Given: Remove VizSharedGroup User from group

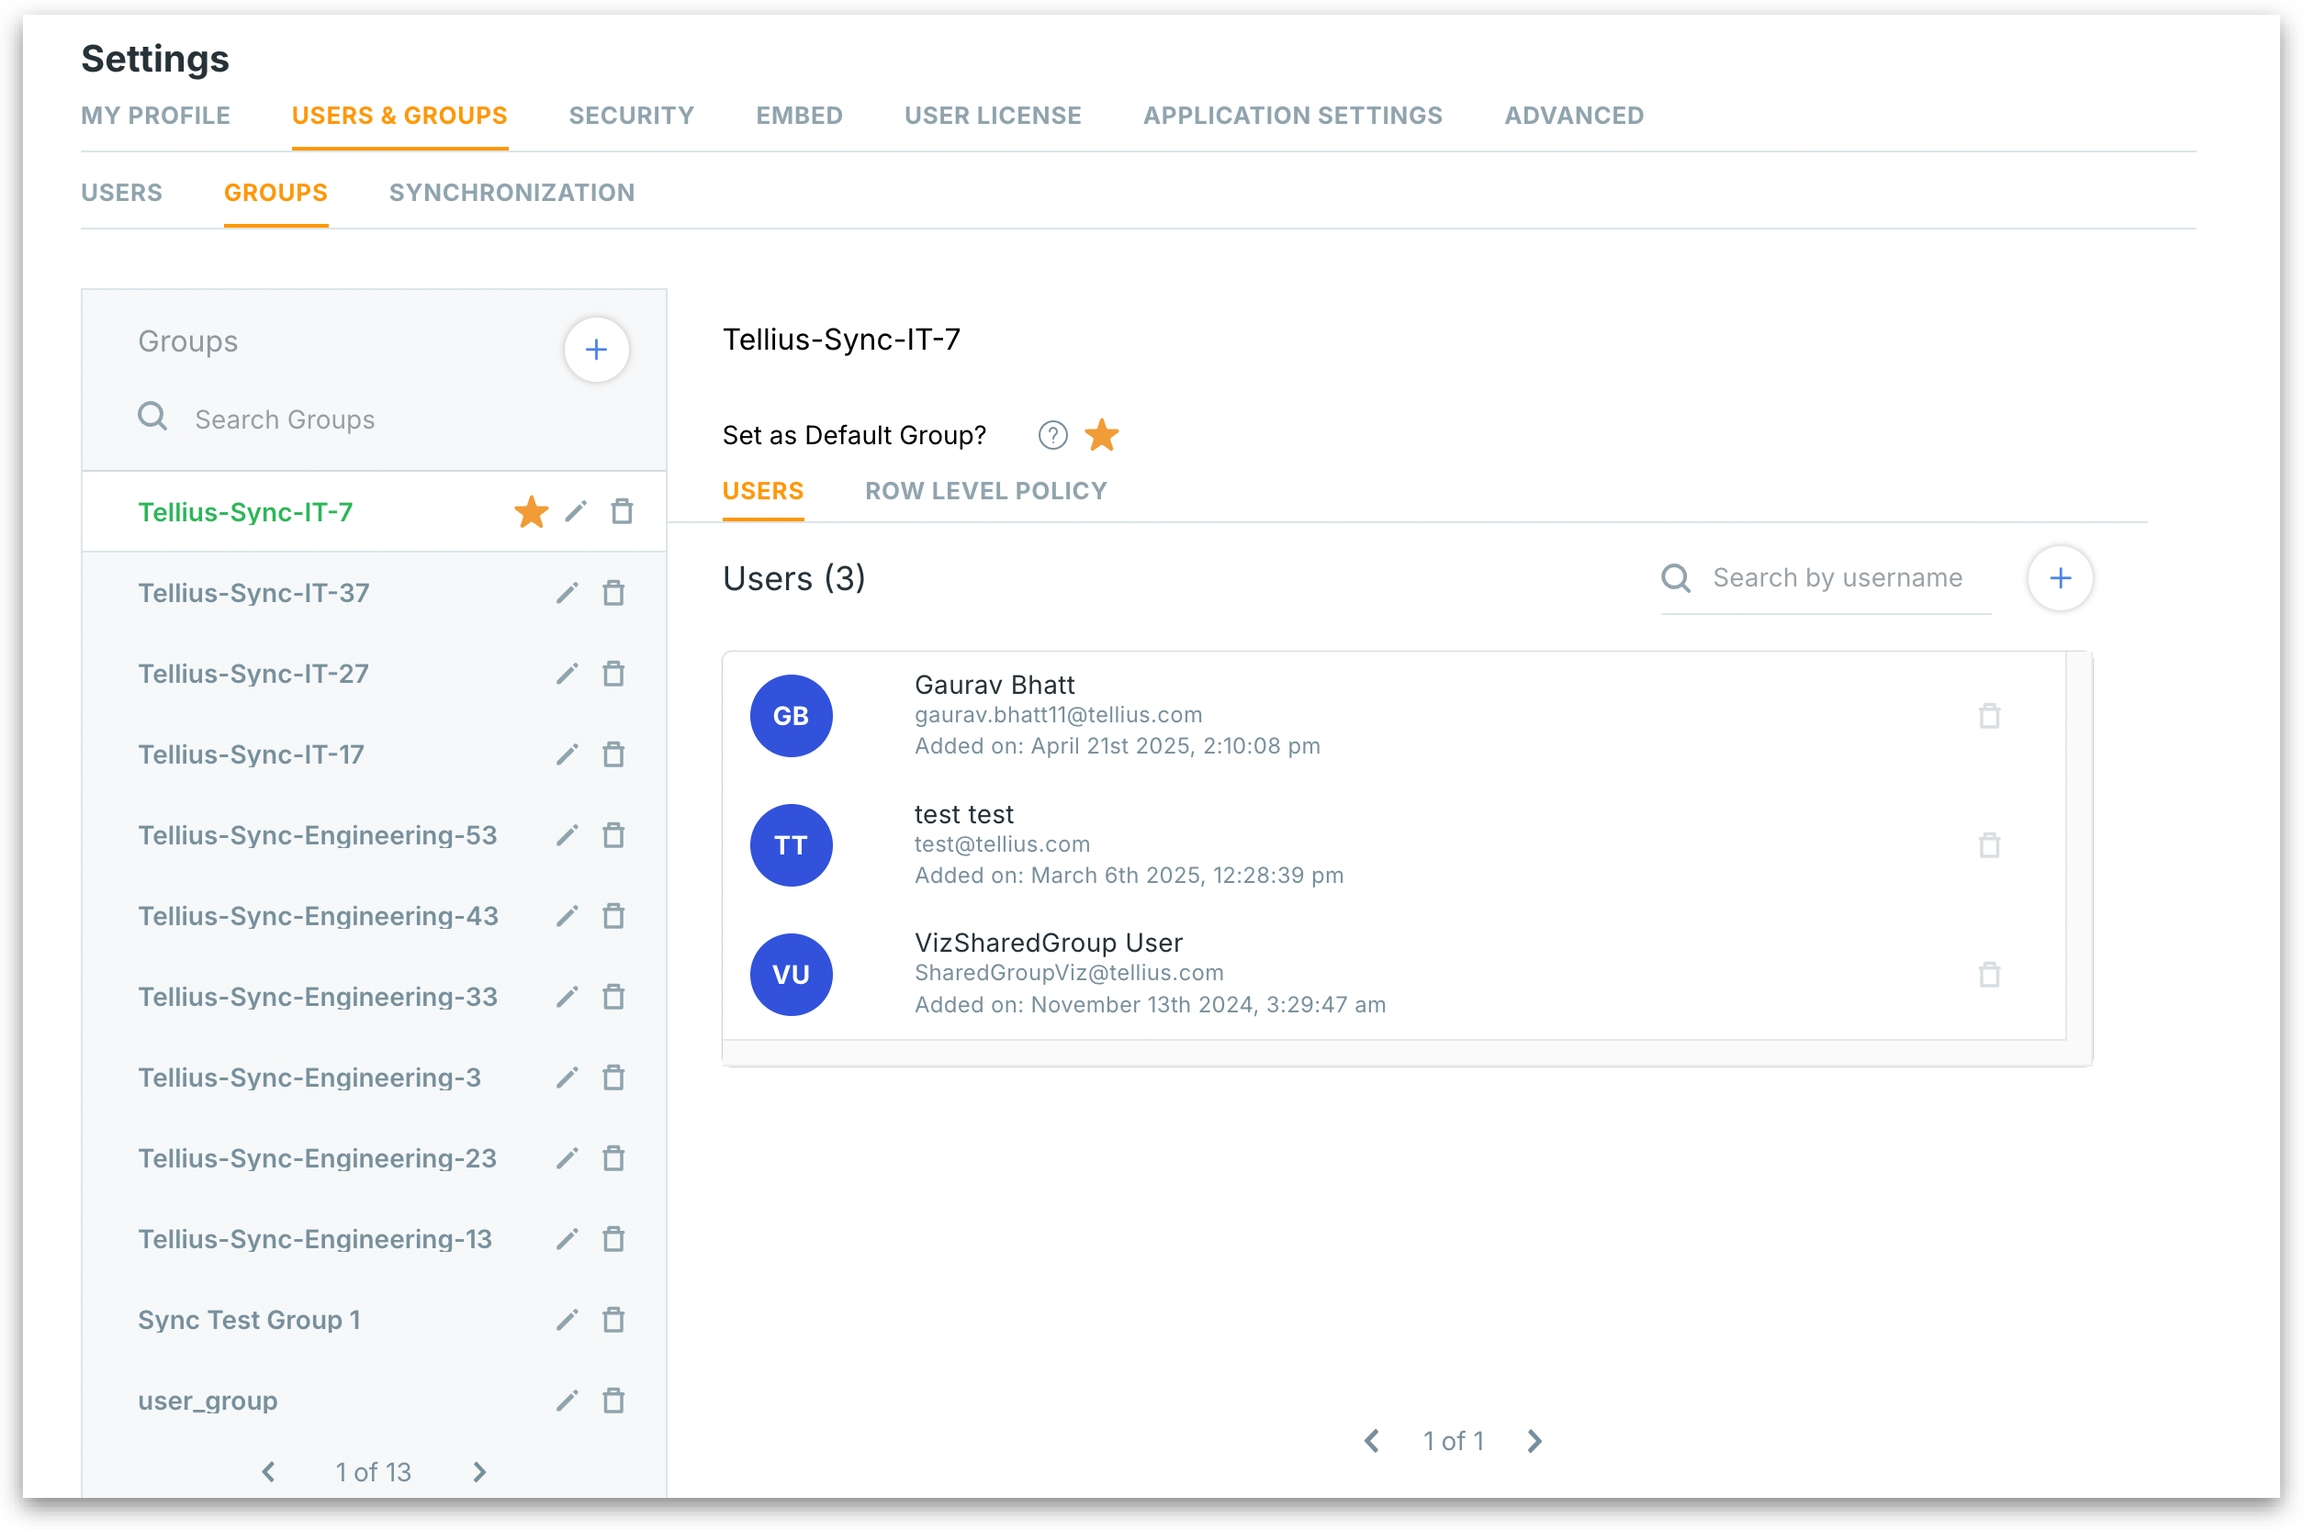Looking at the screenshot, I should [x=1988, y=974].
